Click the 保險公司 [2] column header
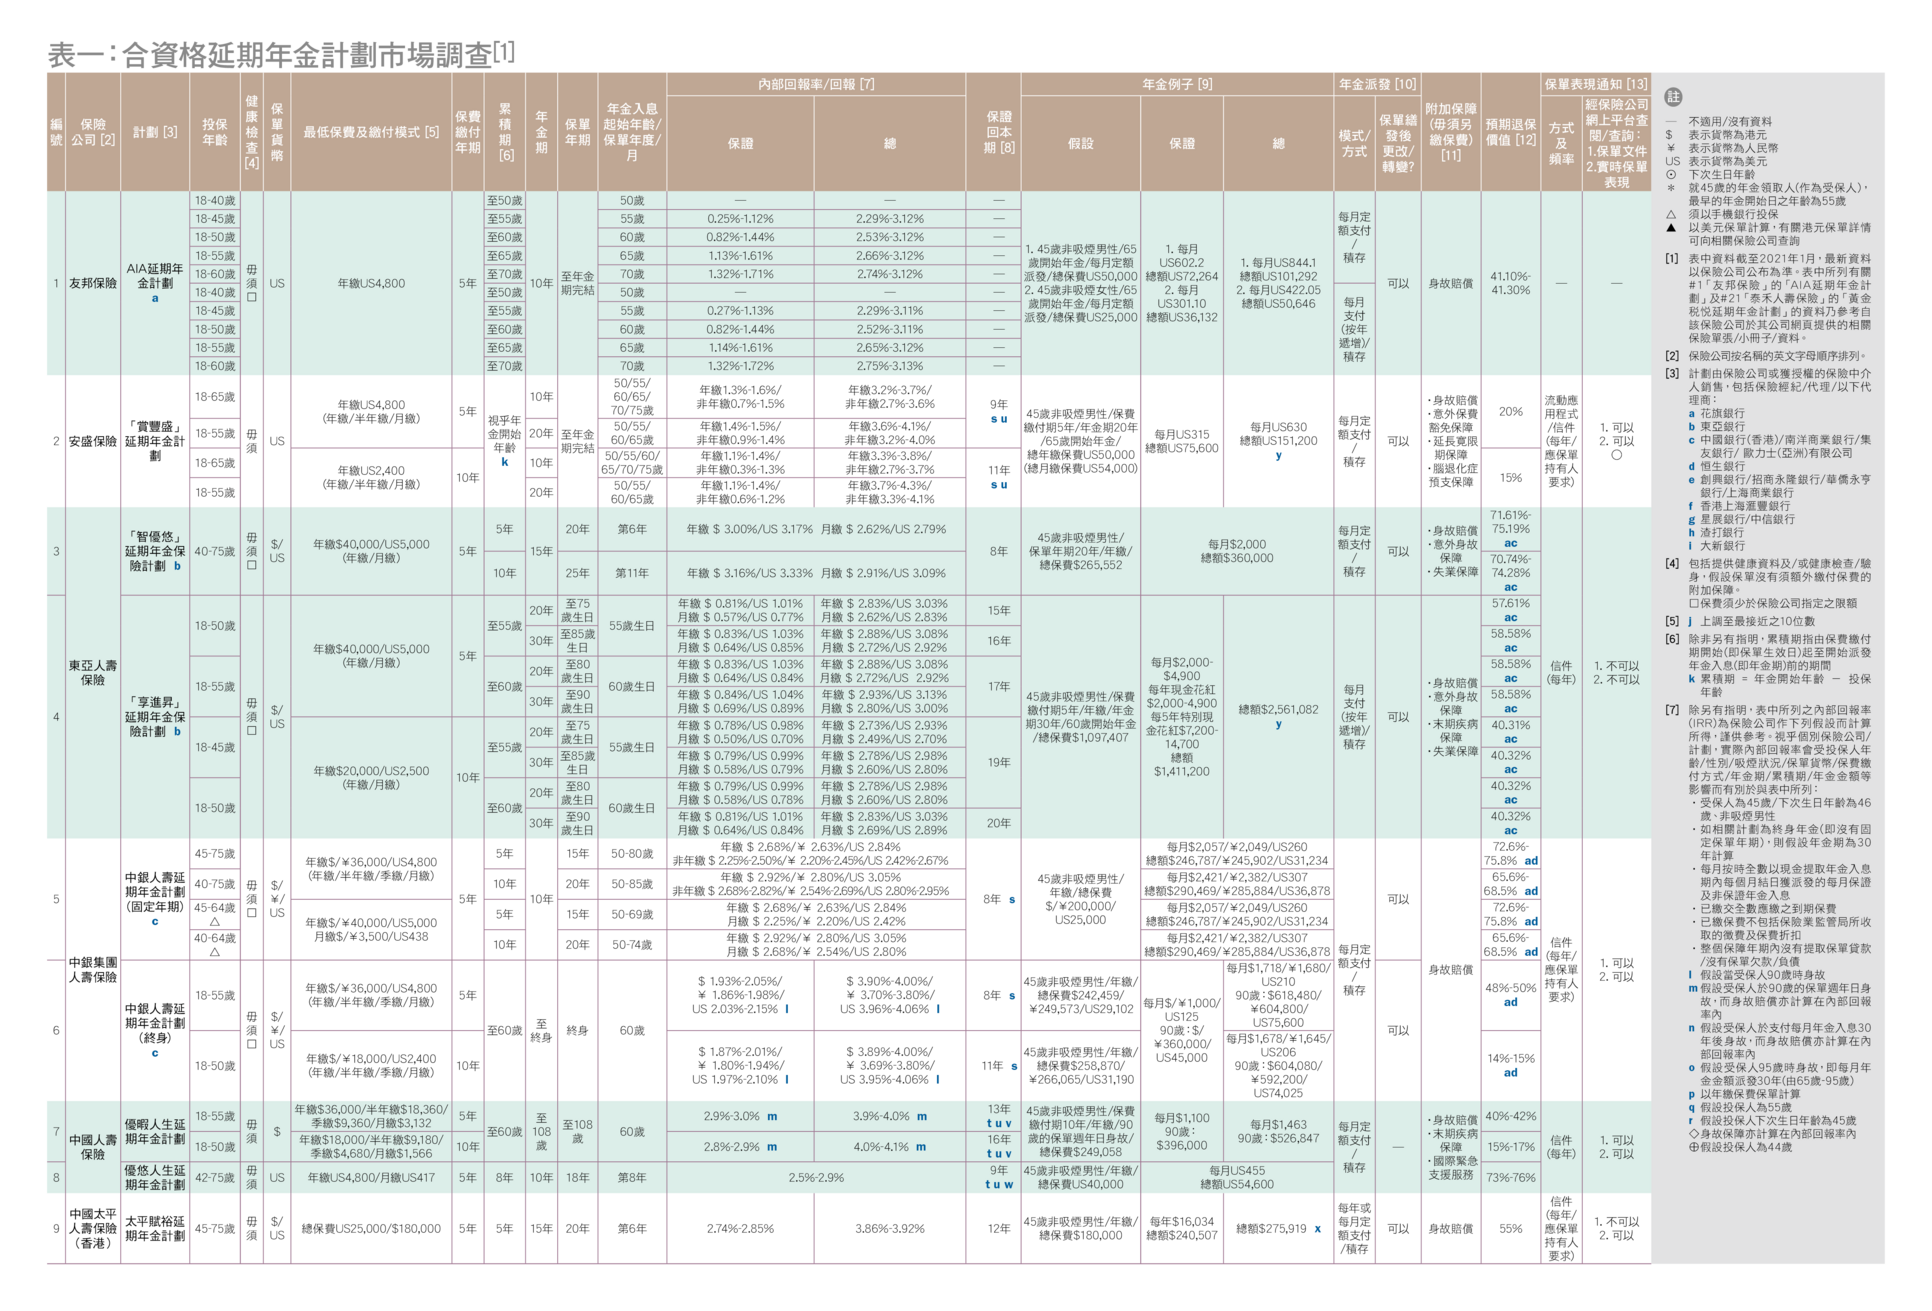The height and width of the screenshot is (1311, 1932). (x=93, y=132)
